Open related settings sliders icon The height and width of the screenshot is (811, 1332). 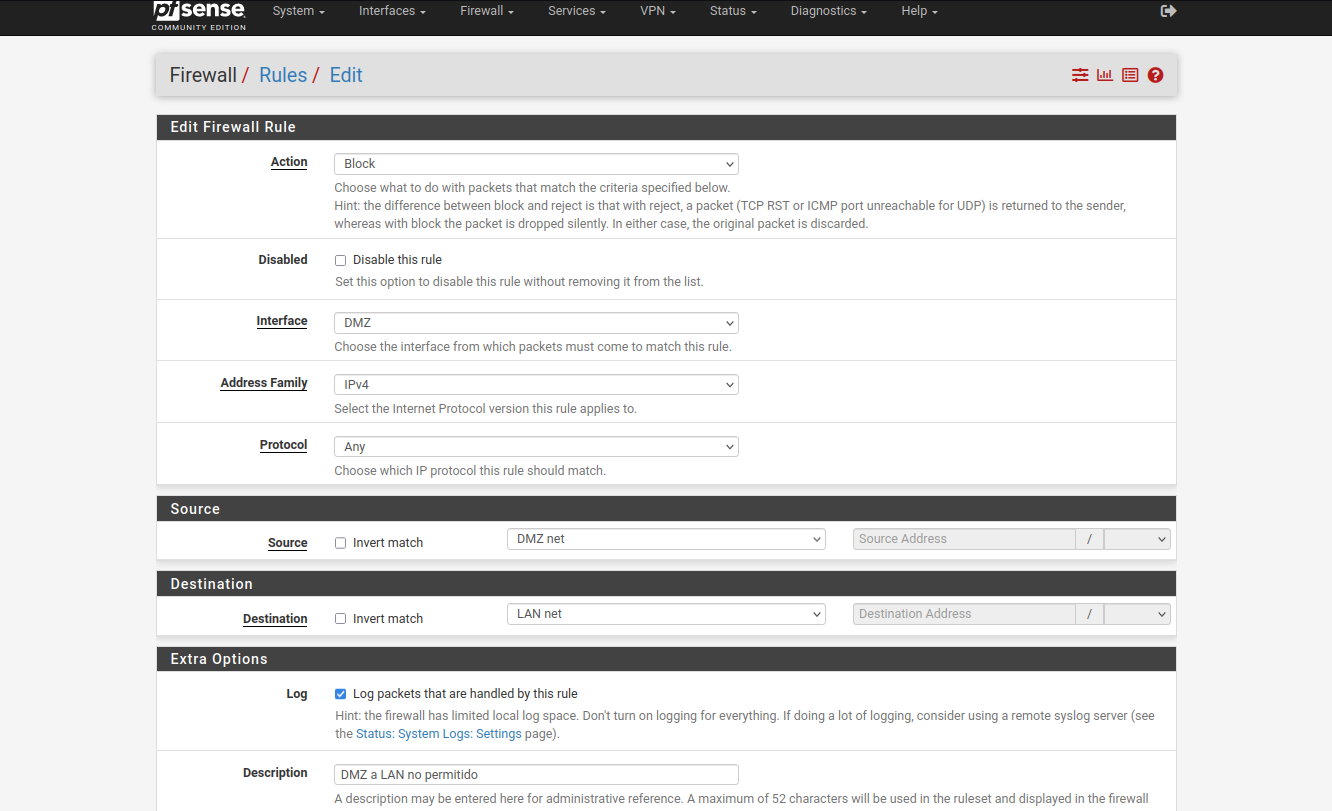click(x=1080, y=75)
